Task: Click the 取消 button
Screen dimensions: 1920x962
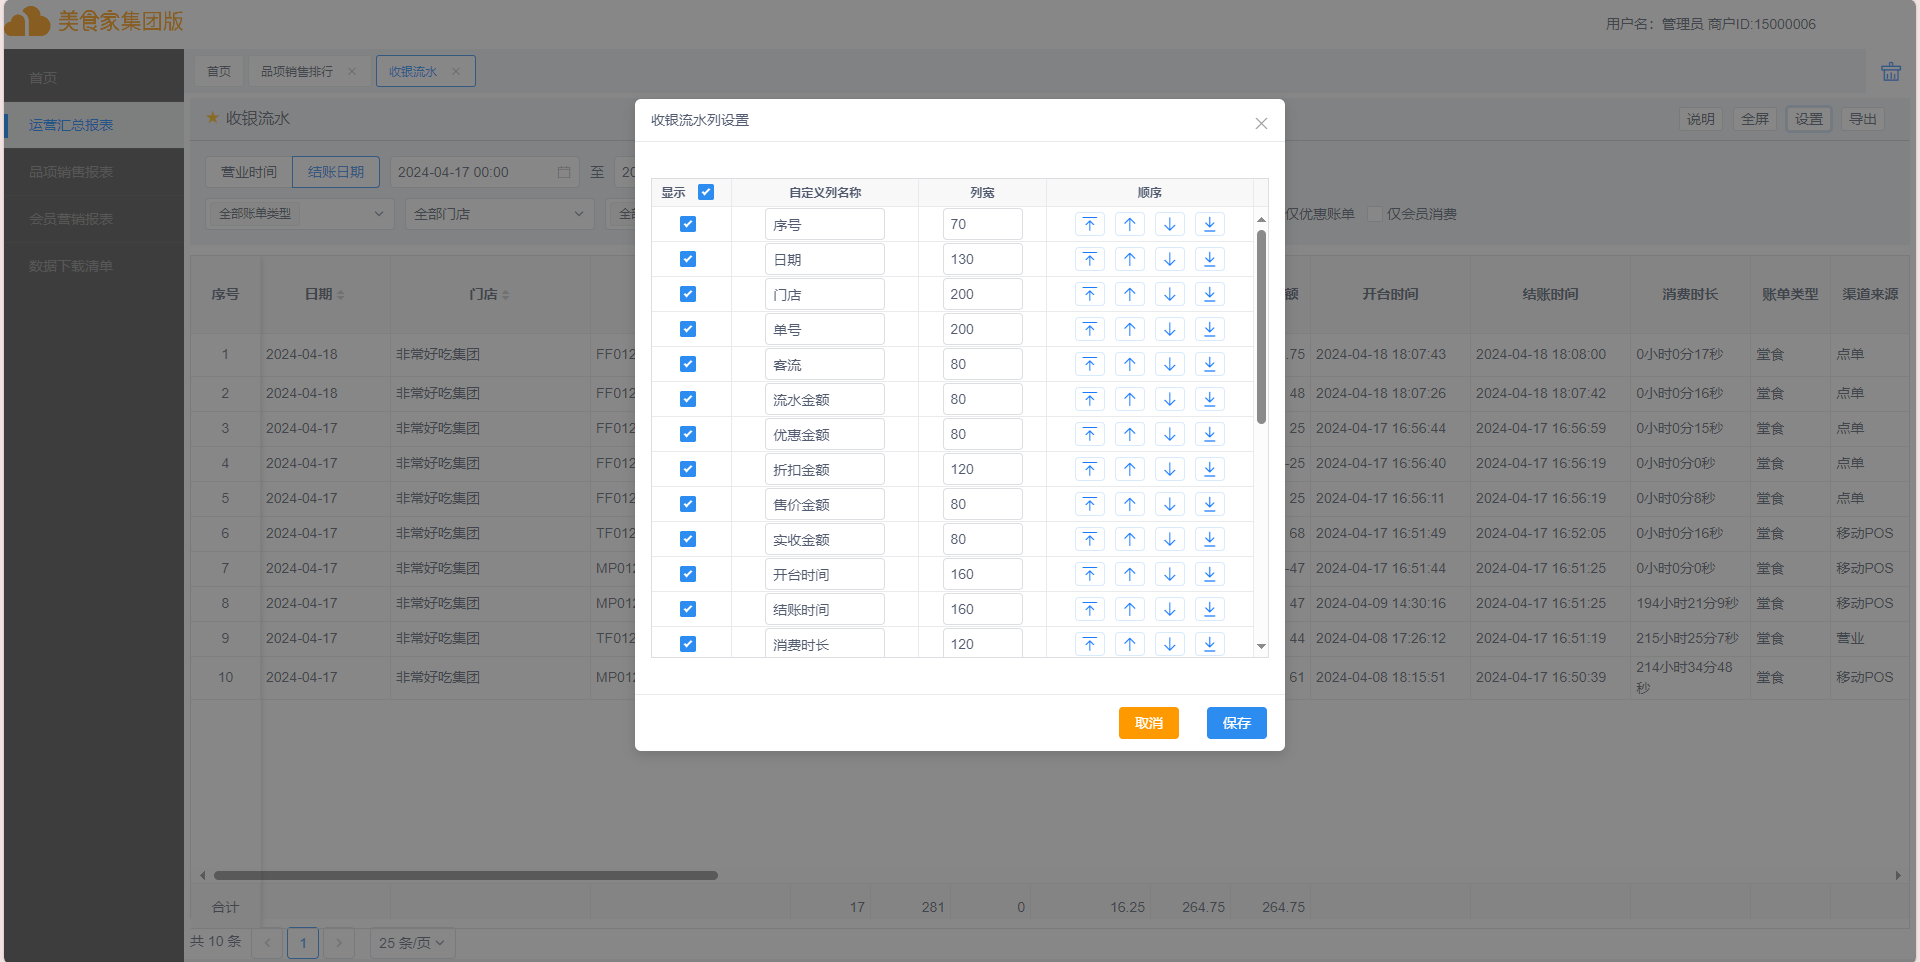Action: pyautogui.click(x=1148, y=723)
